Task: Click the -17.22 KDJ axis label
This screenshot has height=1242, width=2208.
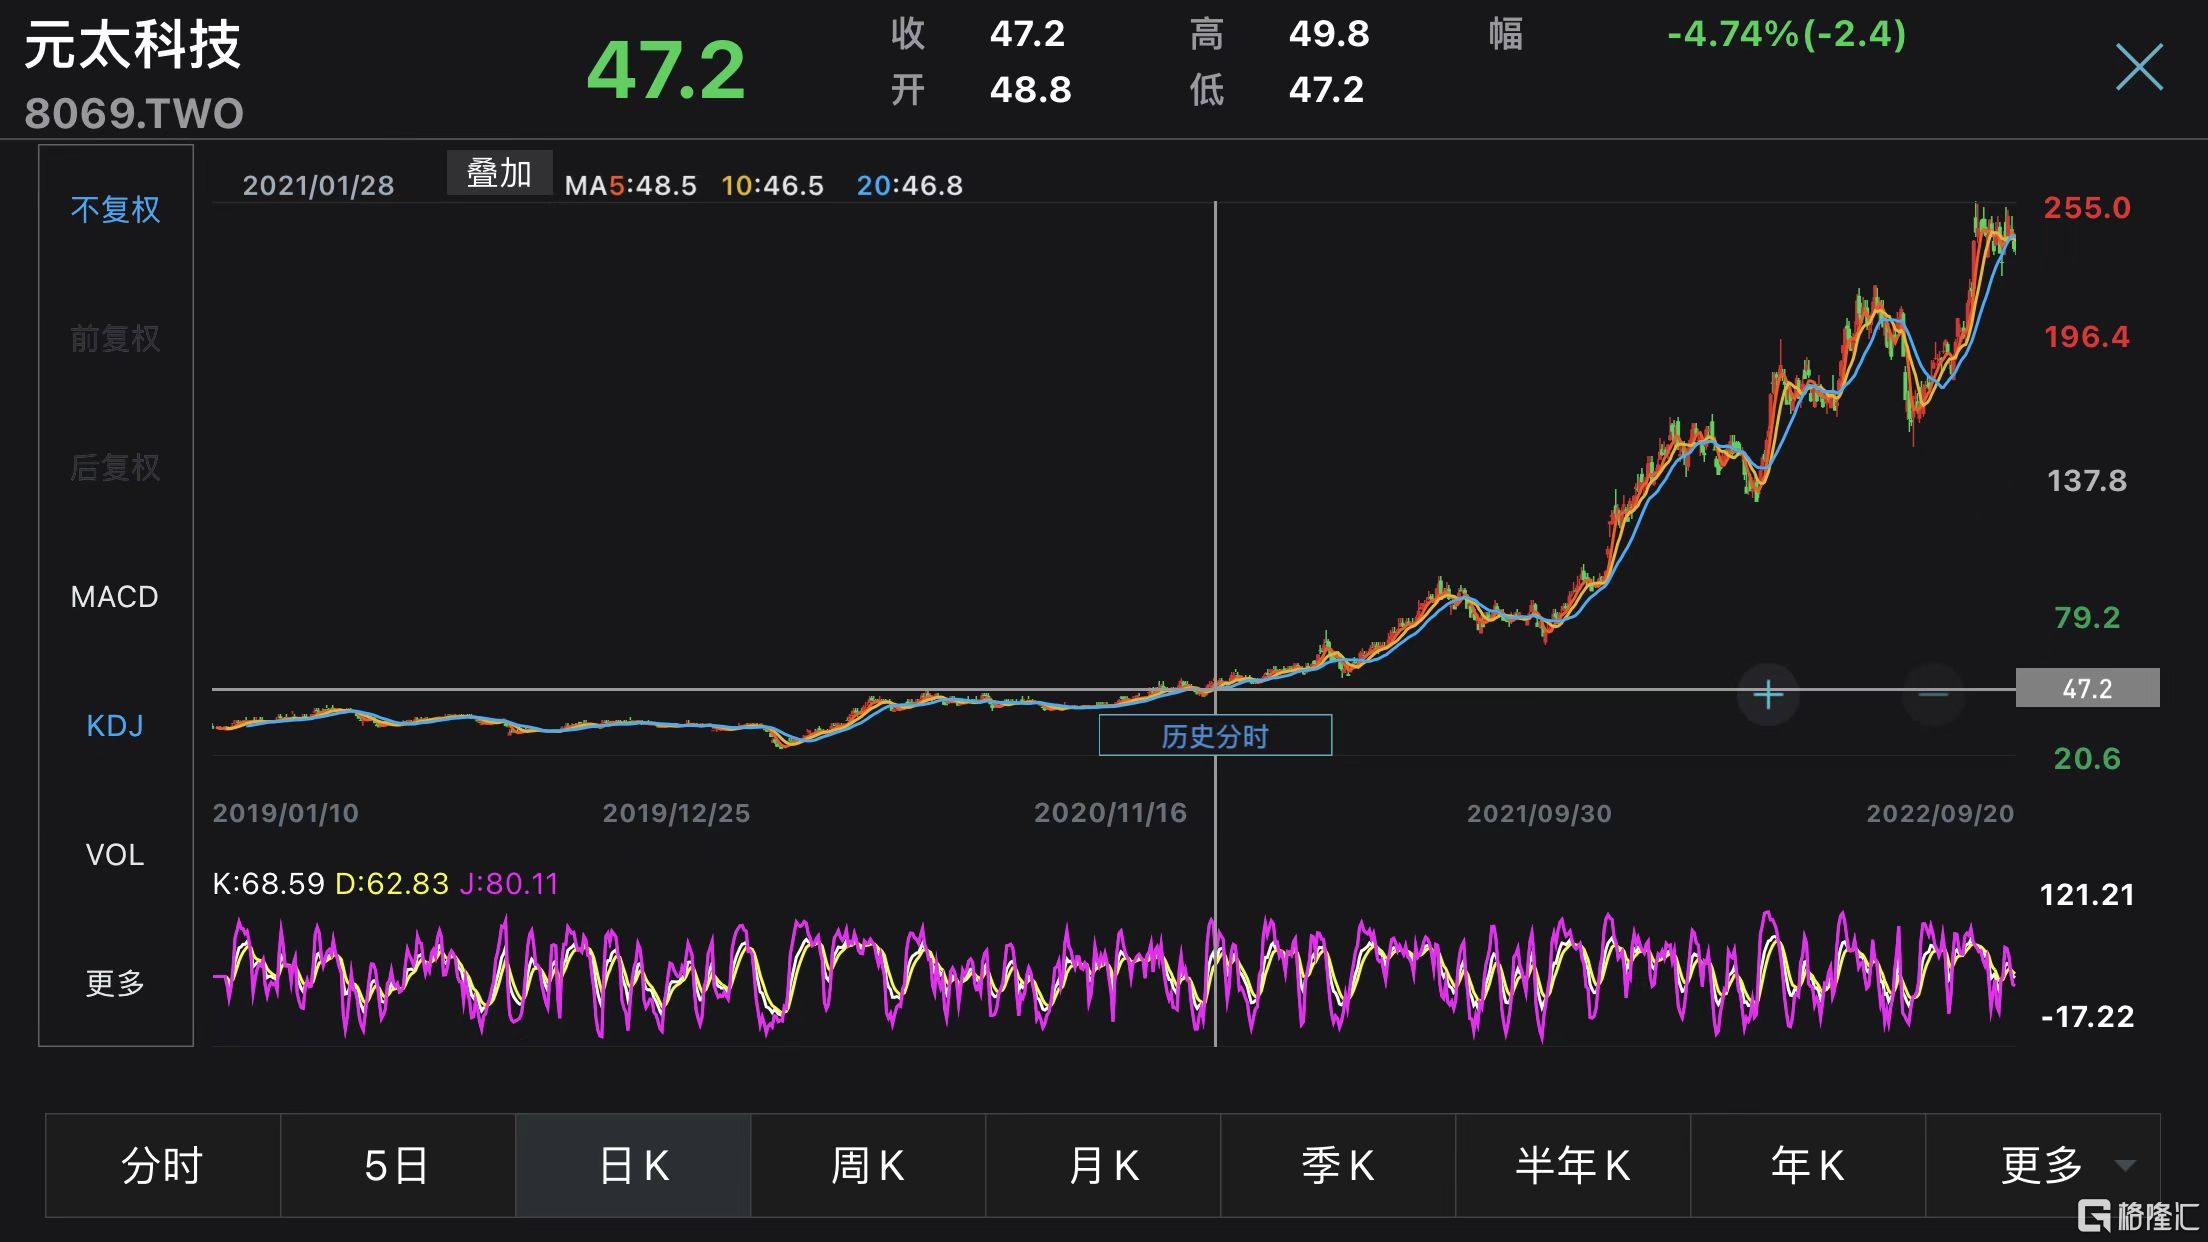Action: 2087,1017
